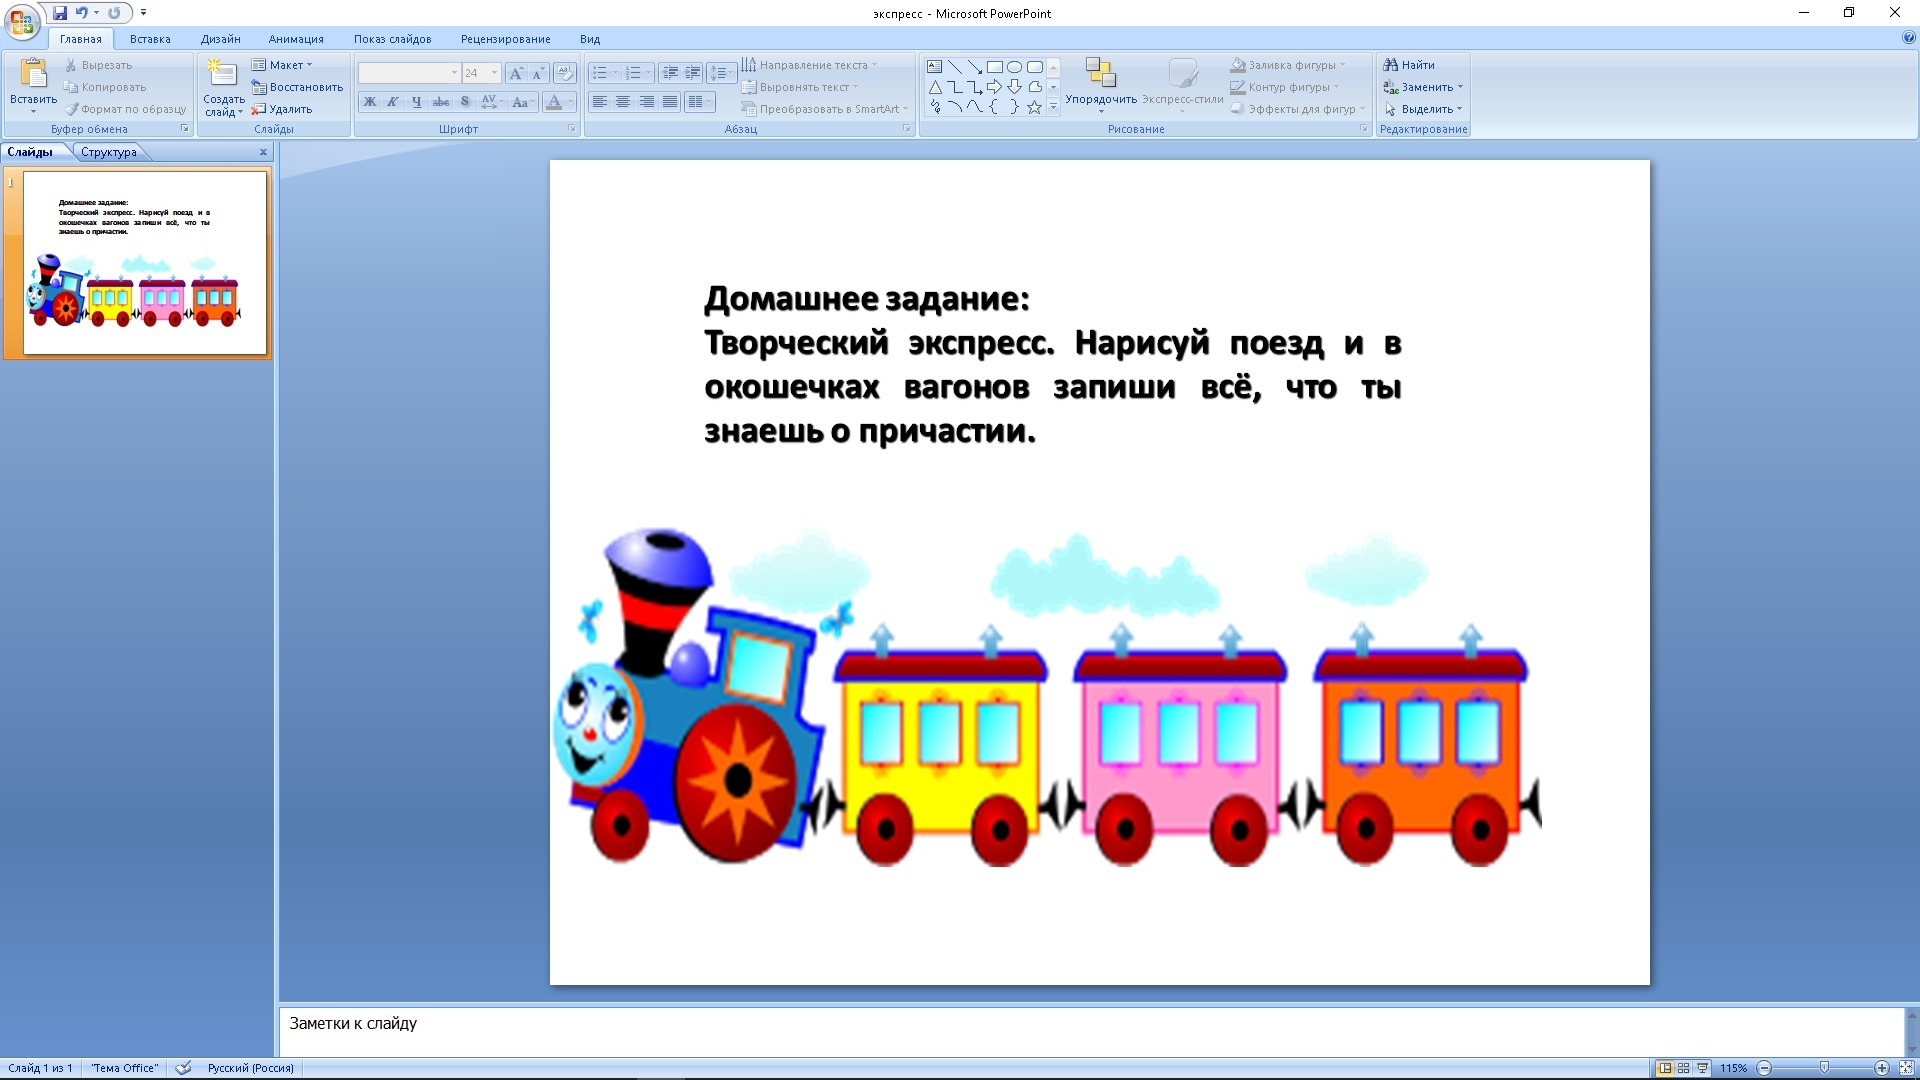Start slideshow from status bar icon
The height and width of the screenshot is (1080, 1920).
1702,1068
